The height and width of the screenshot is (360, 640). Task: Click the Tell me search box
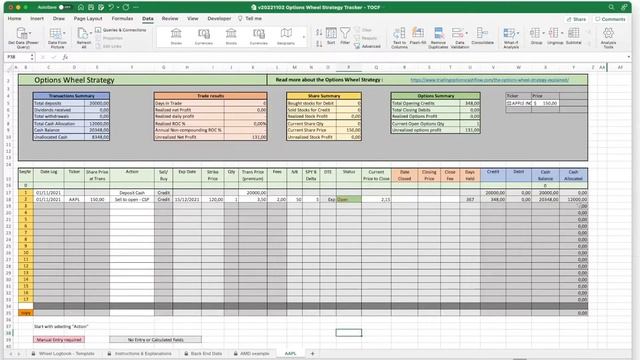coord(250,19)
